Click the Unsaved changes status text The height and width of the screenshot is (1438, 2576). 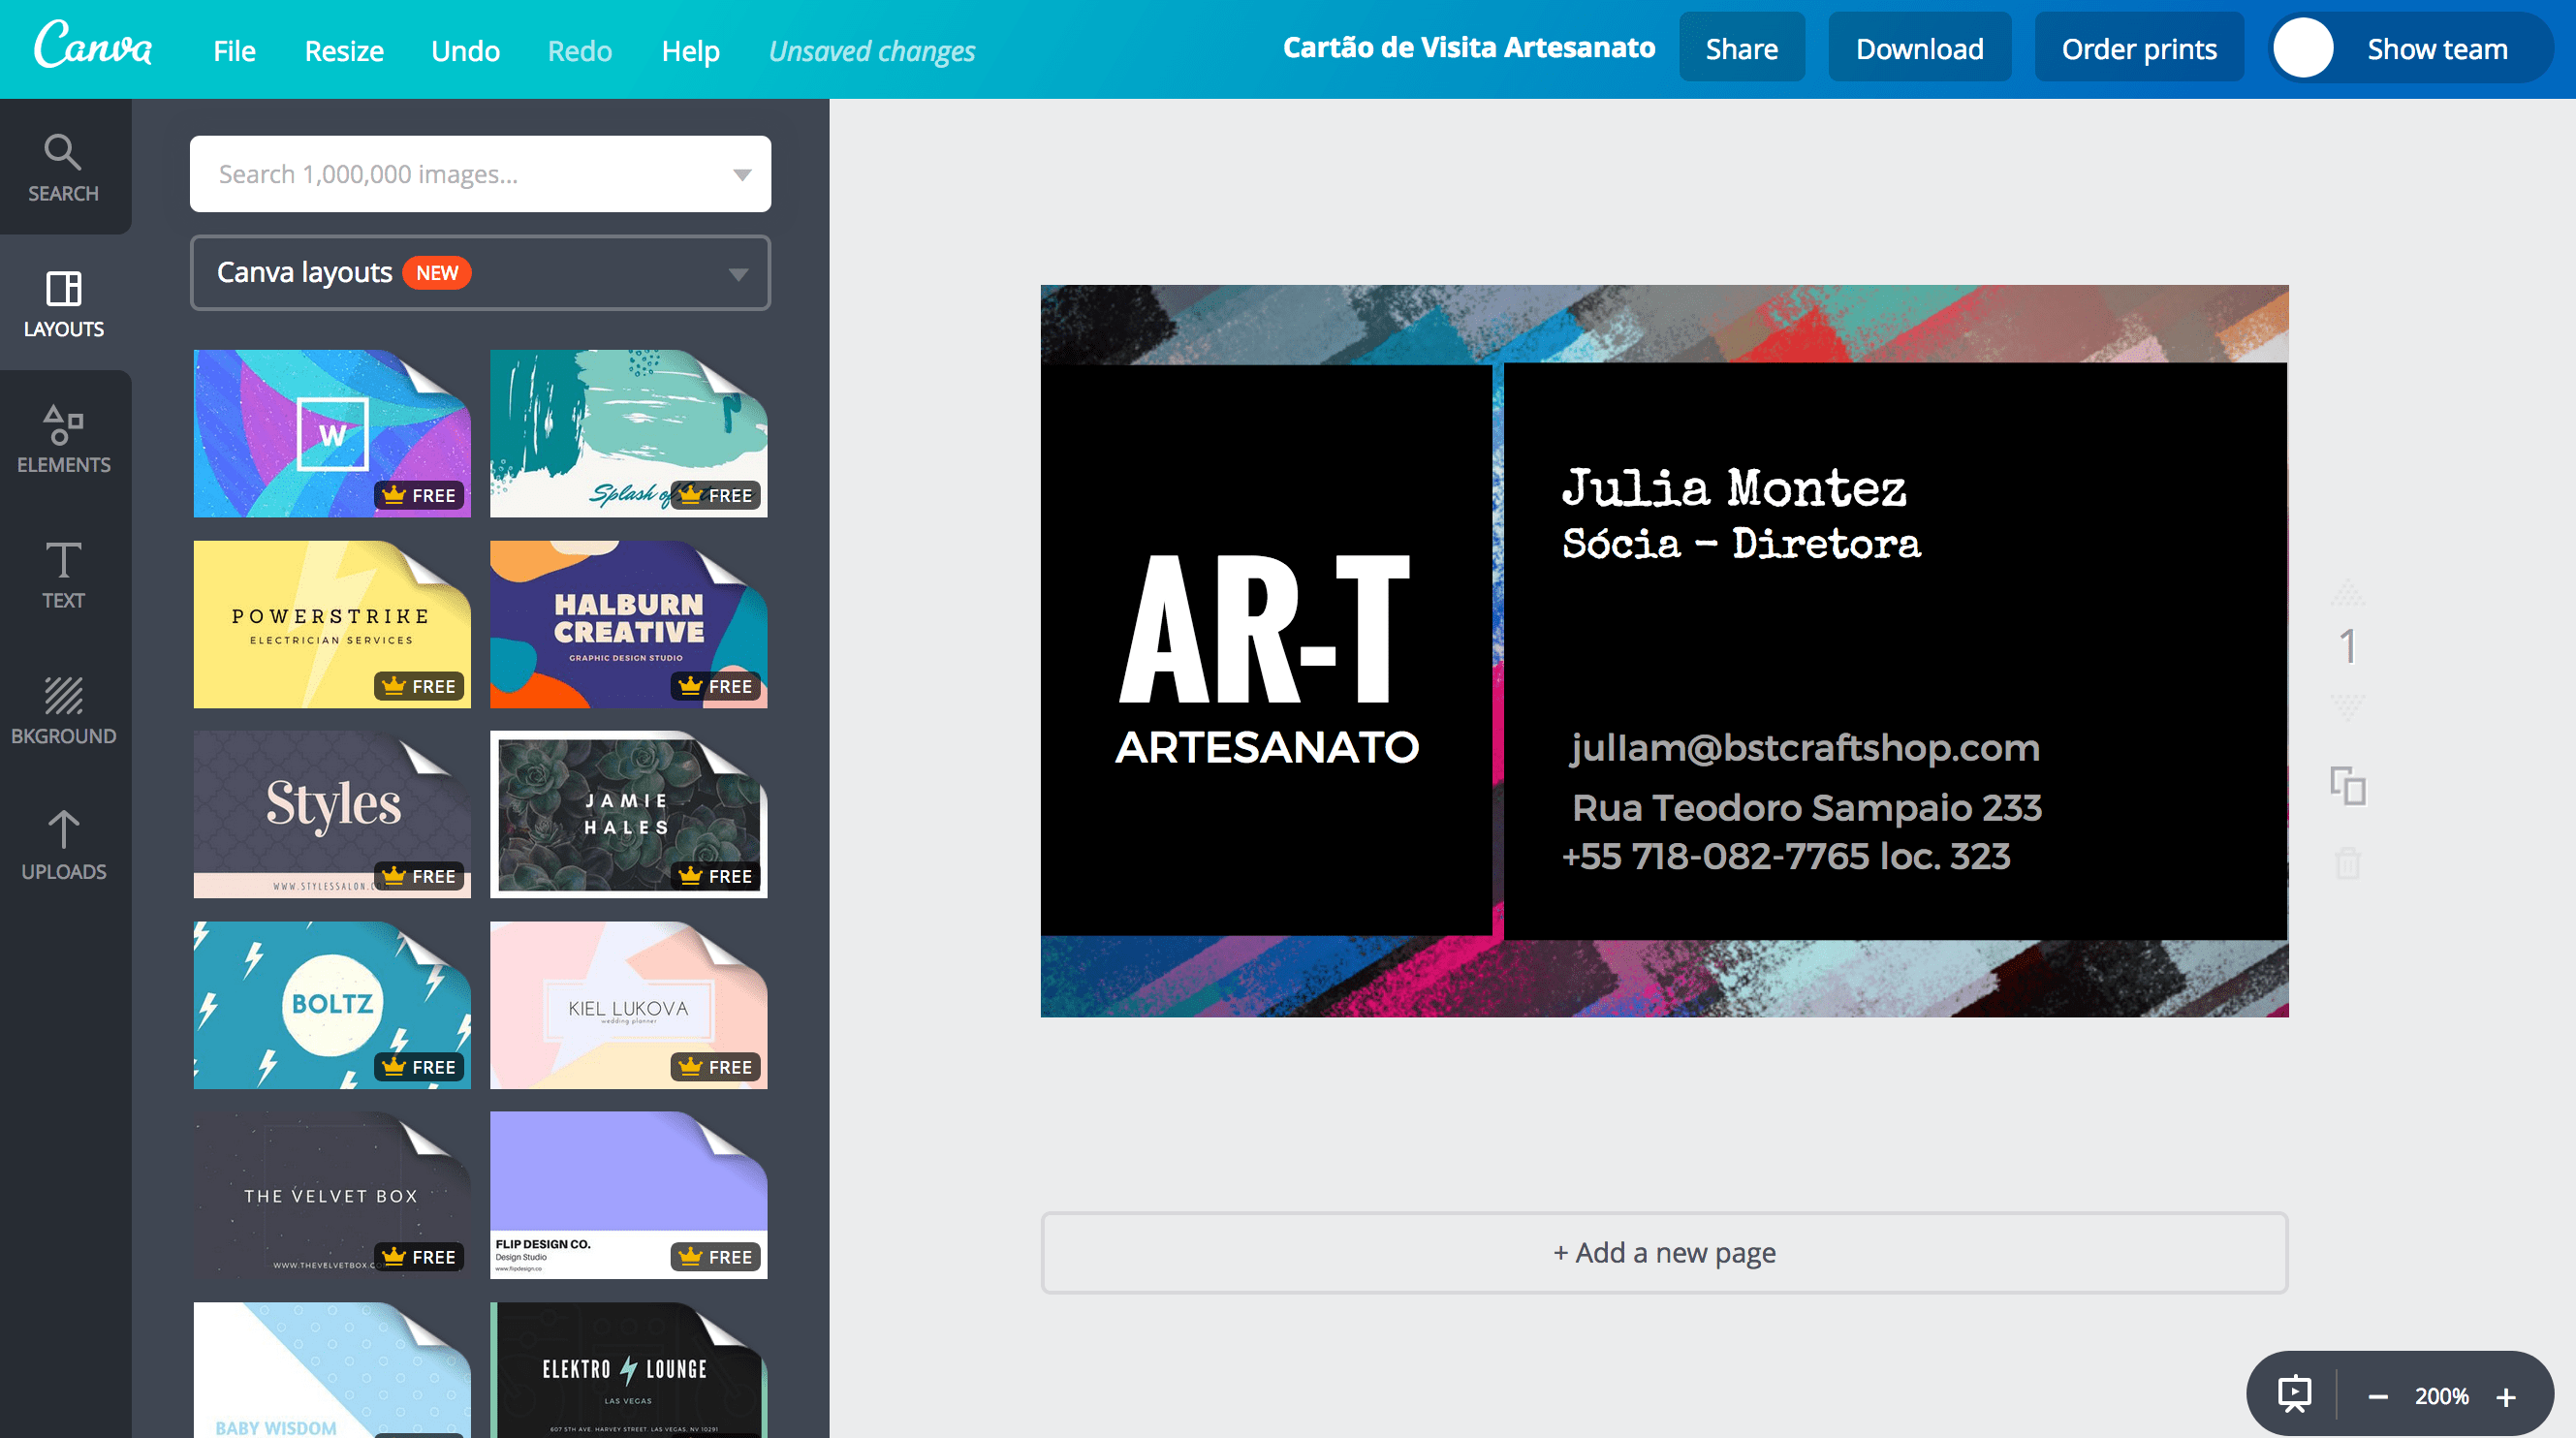tap(872, 51)
